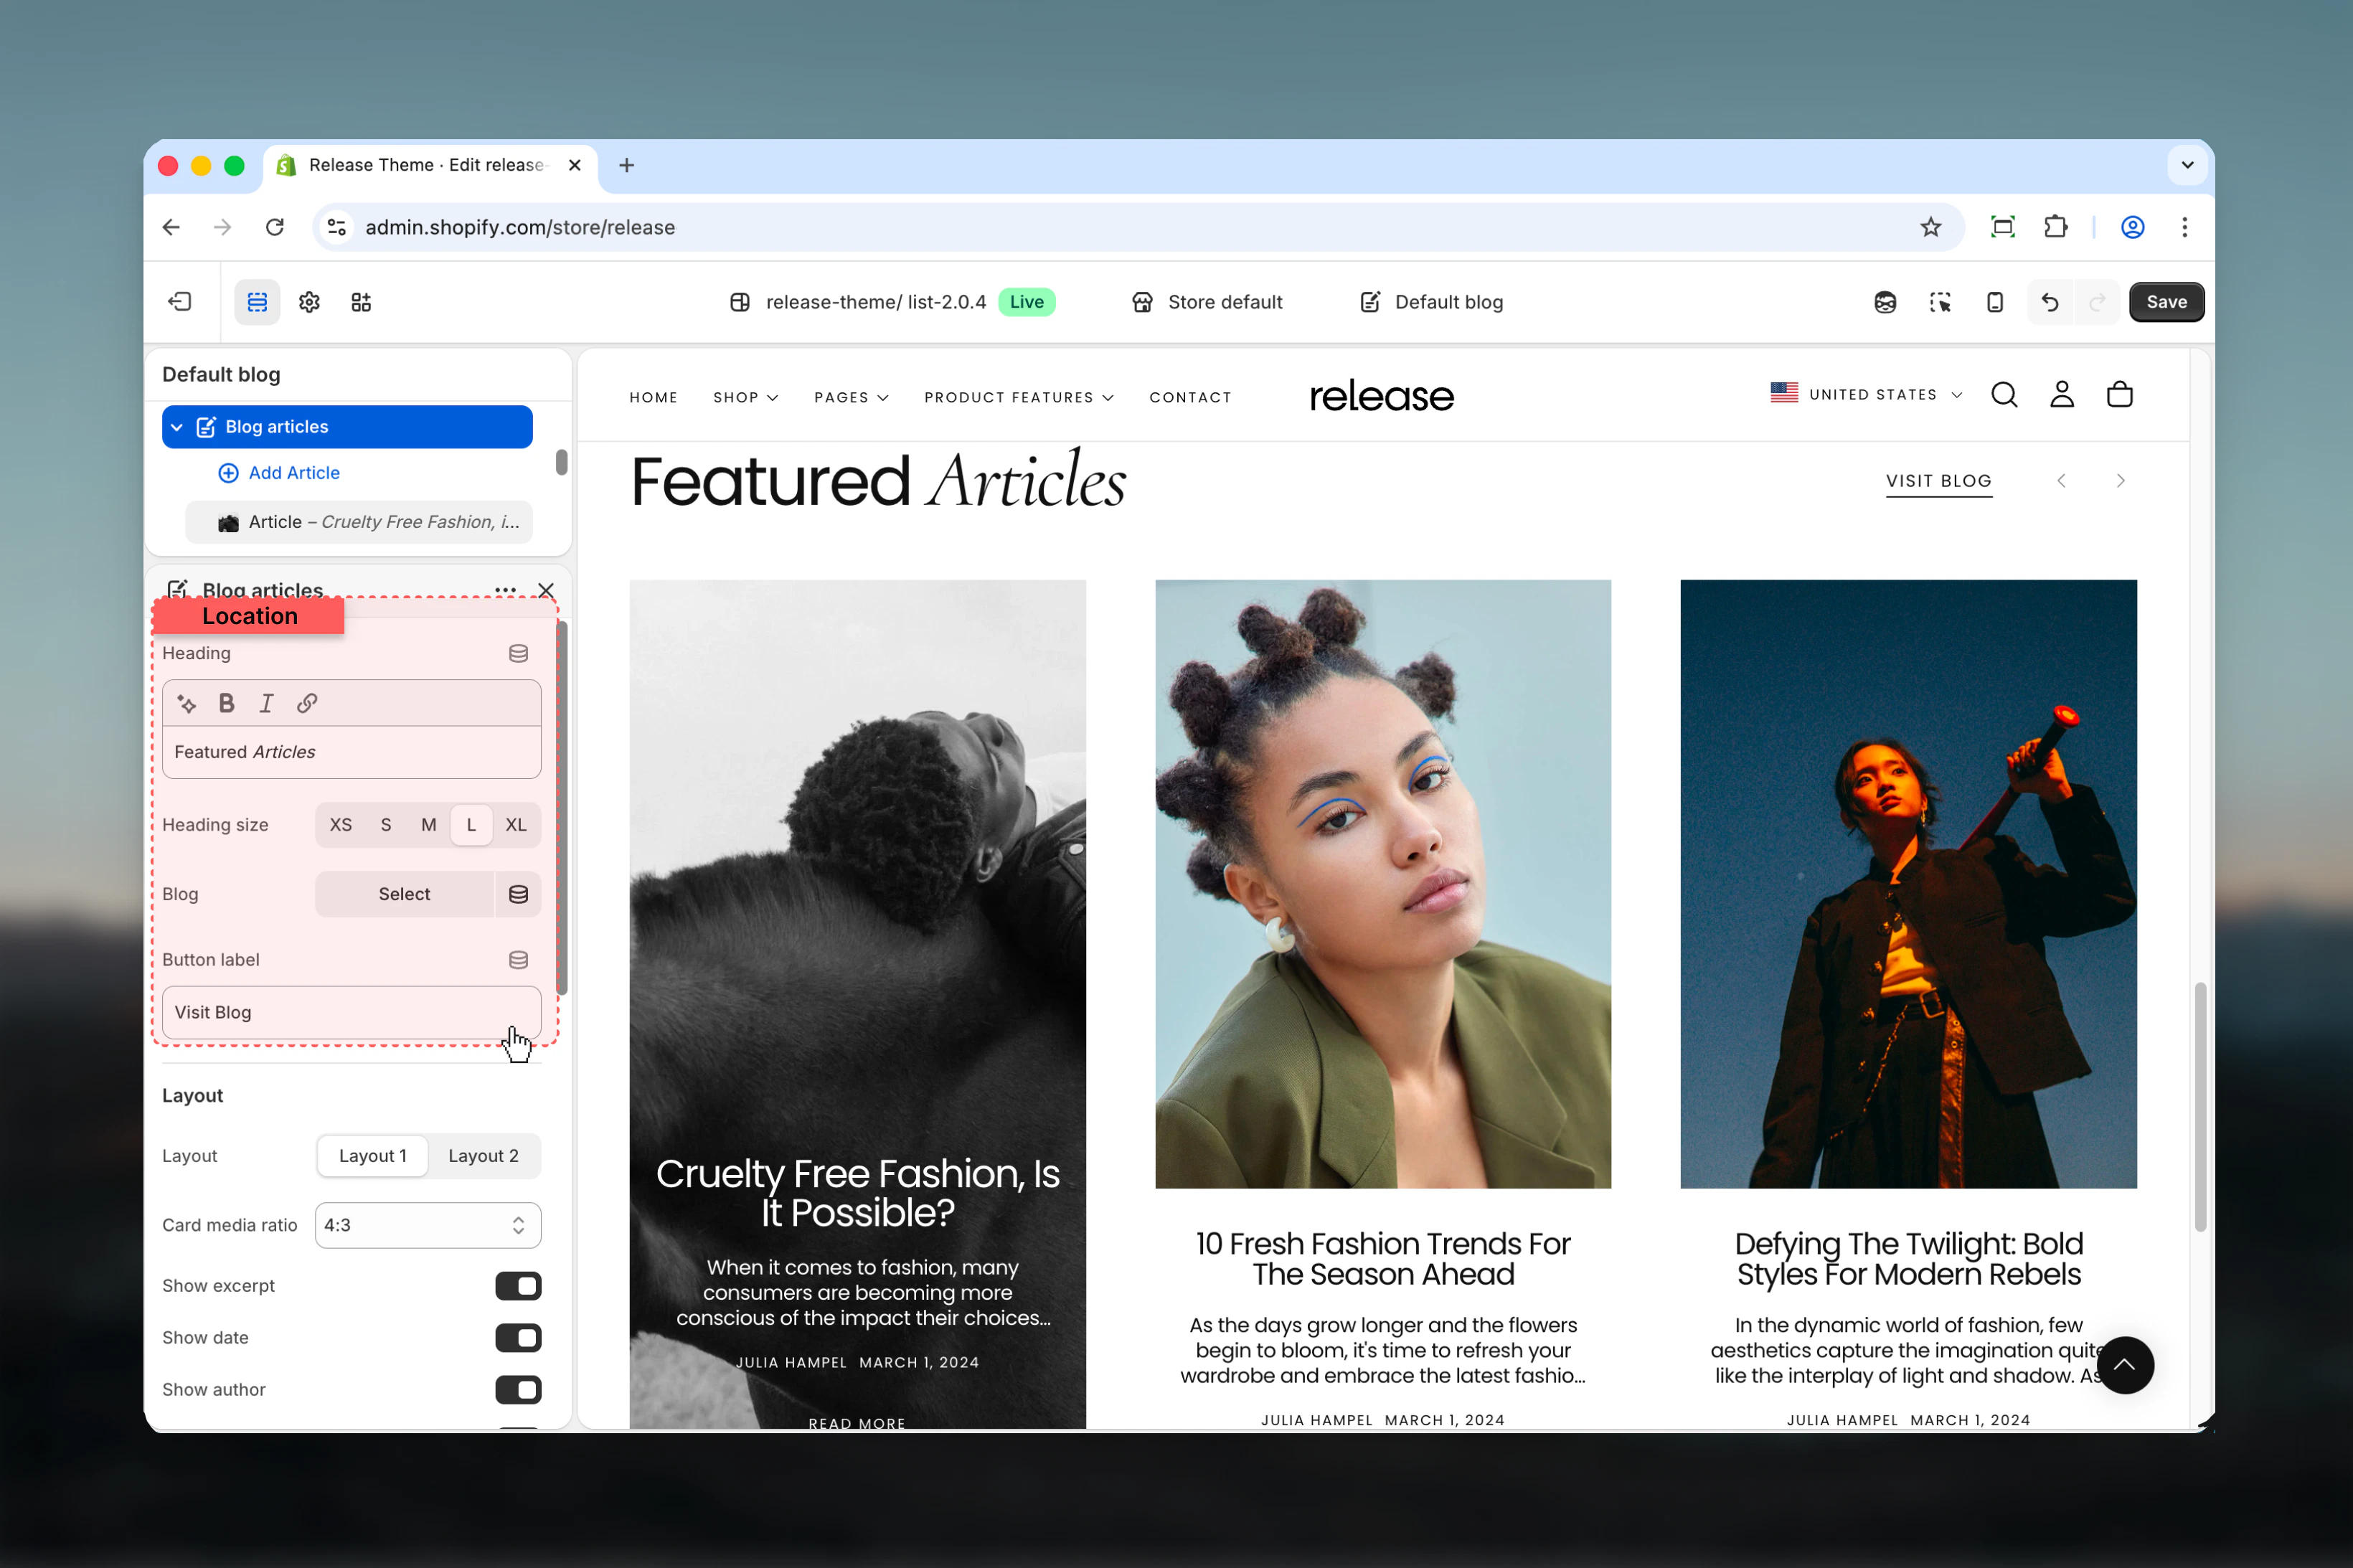The width and height of the screenshot is (2353, 1568).
Task: Open storefront search icon
Action: pyautogui.click(x=2004, y=395)
